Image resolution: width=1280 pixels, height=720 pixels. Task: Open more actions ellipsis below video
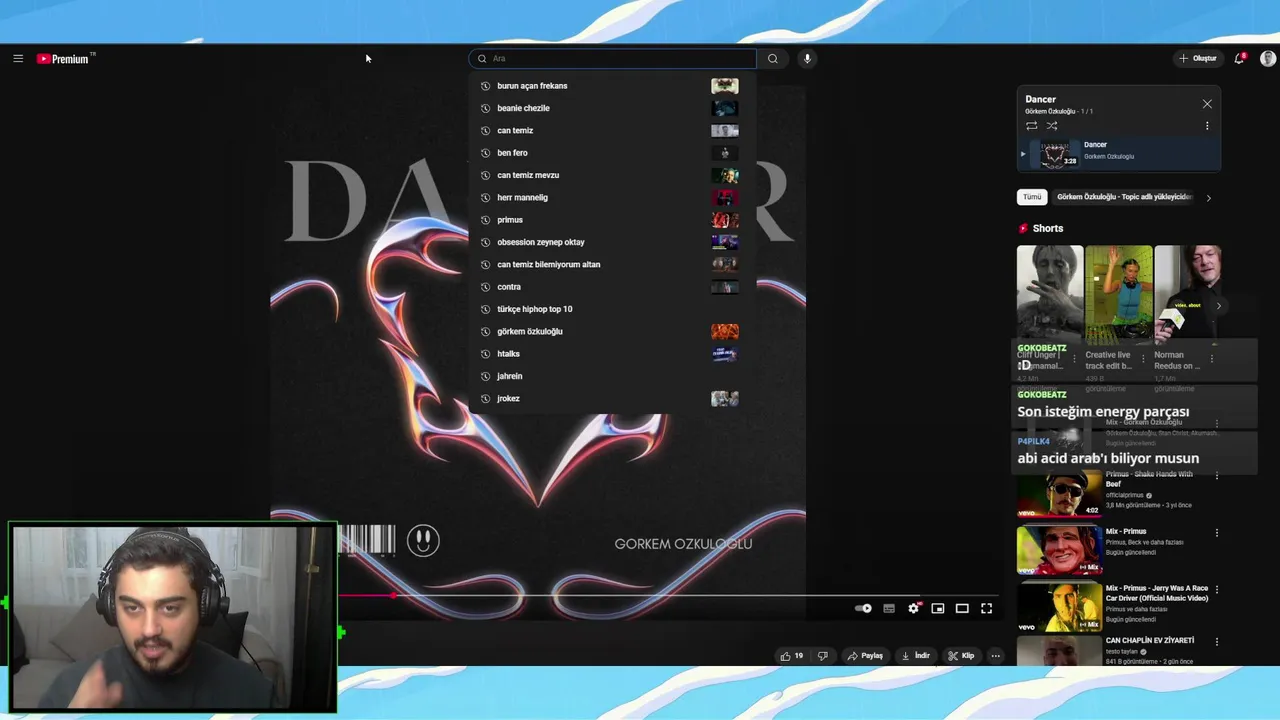click(x=995, y=656)
